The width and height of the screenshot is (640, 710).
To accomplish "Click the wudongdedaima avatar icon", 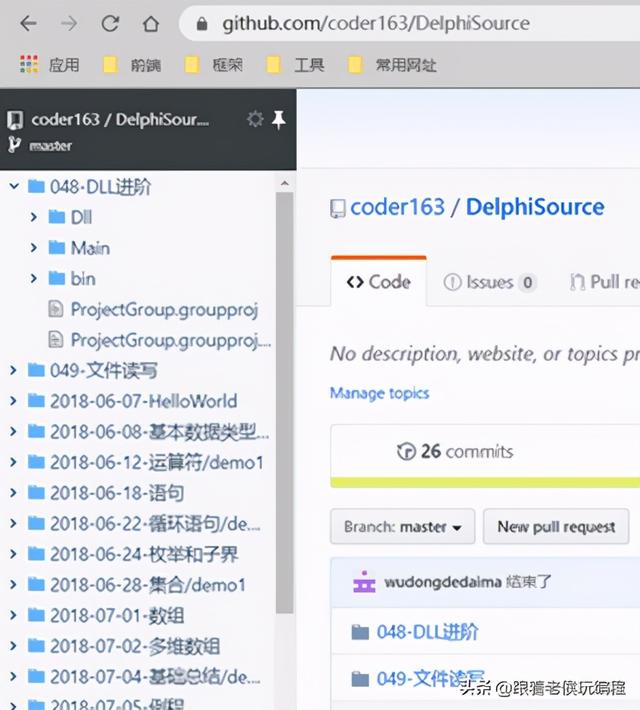I will coord(364,581).
